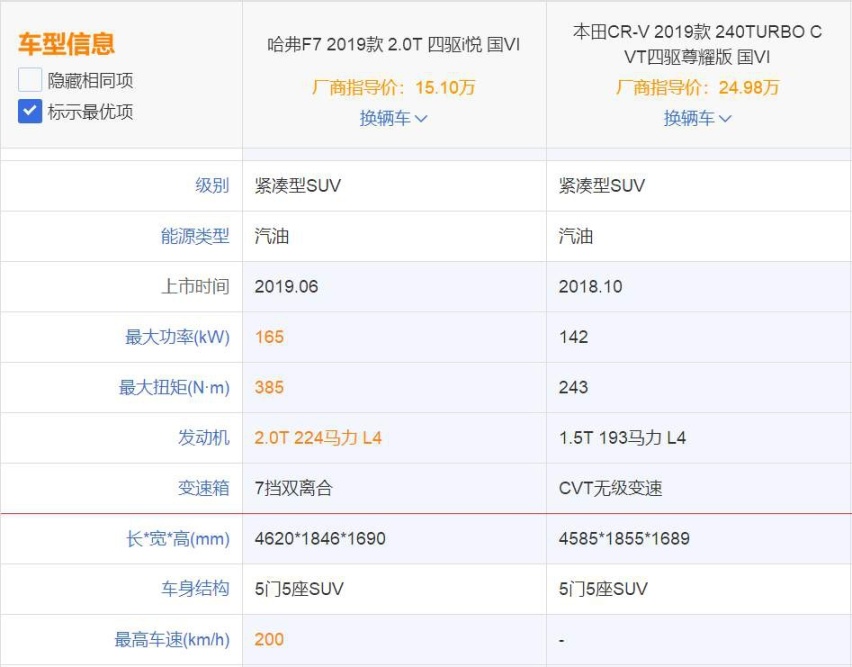Select the 厂商指导价: 24.98万 price text

click(698, 87)
